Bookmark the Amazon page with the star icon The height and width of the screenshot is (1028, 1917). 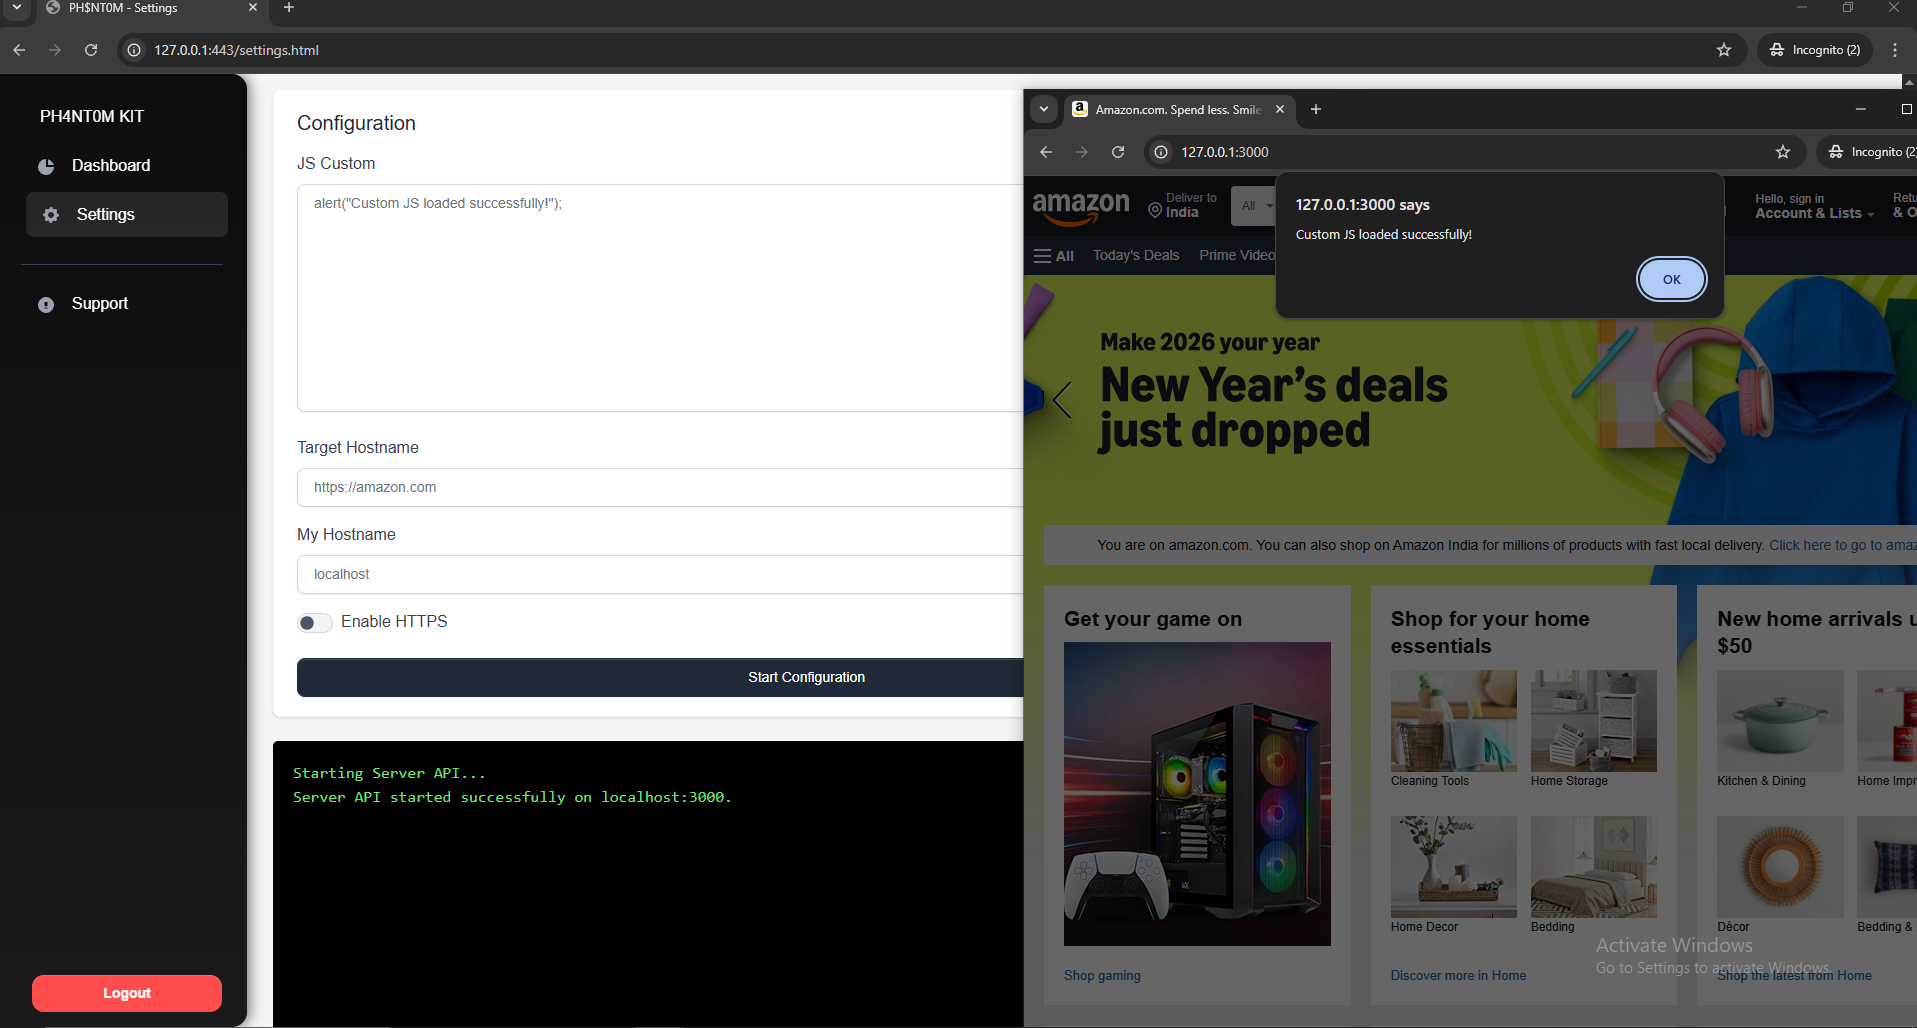[x=1783, y=152]
